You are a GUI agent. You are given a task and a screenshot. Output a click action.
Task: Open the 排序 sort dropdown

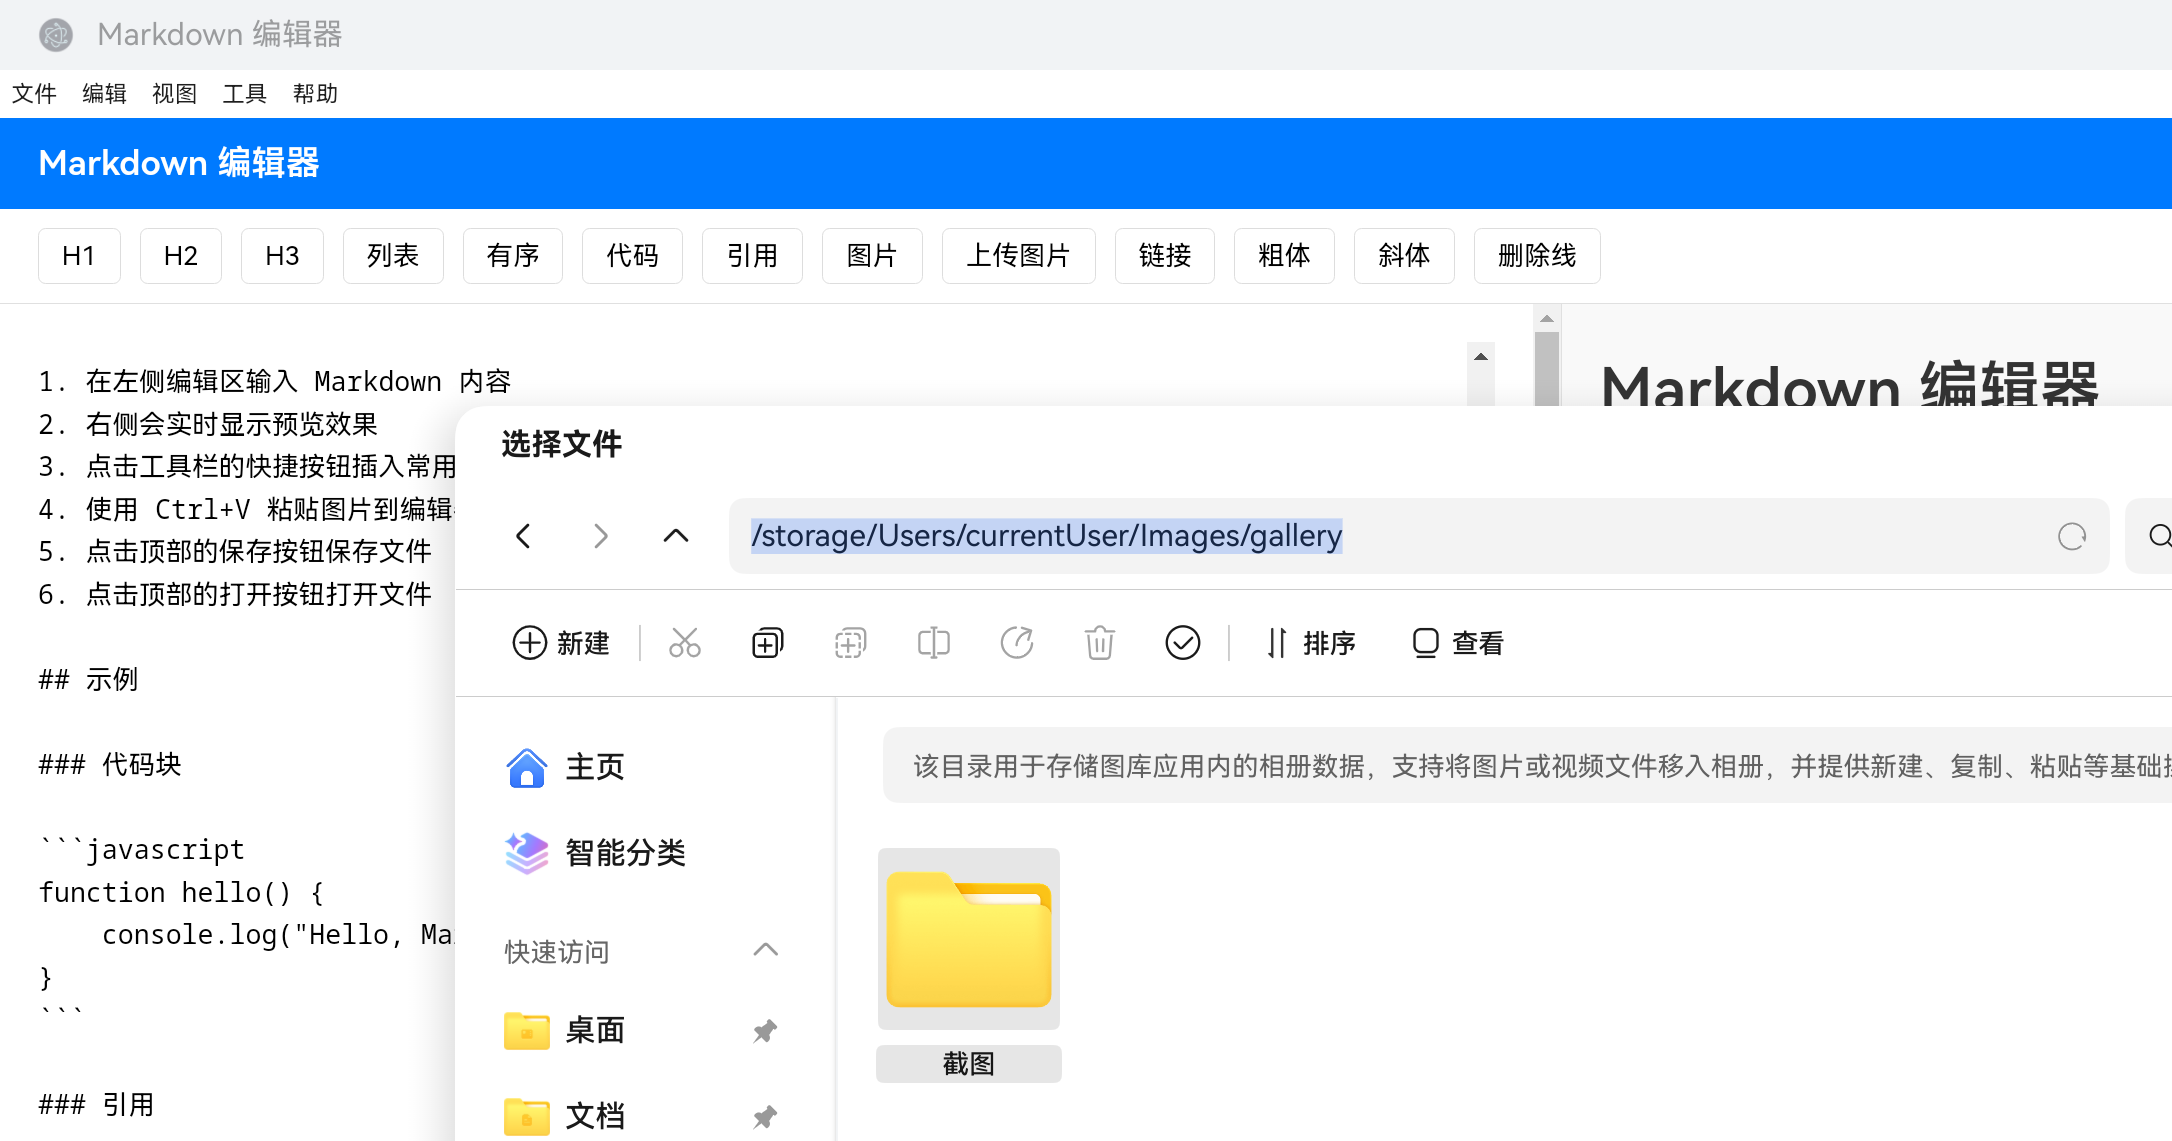pyautogui.click(x=1311, y=643)
